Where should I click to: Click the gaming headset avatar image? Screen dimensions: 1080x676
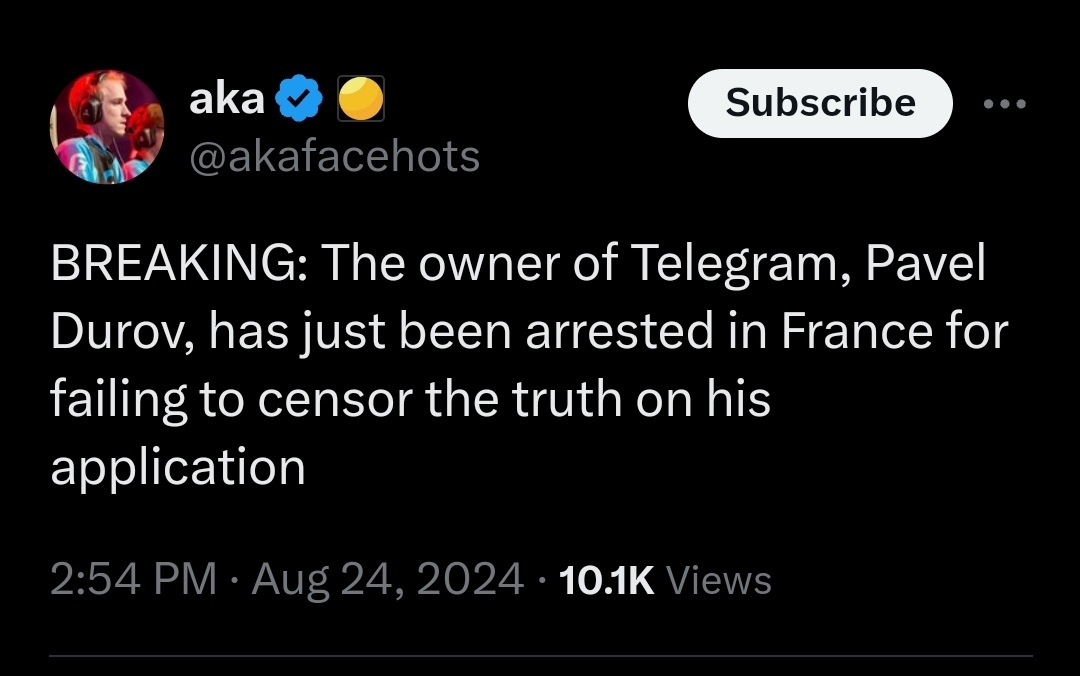tap(107, 127)
